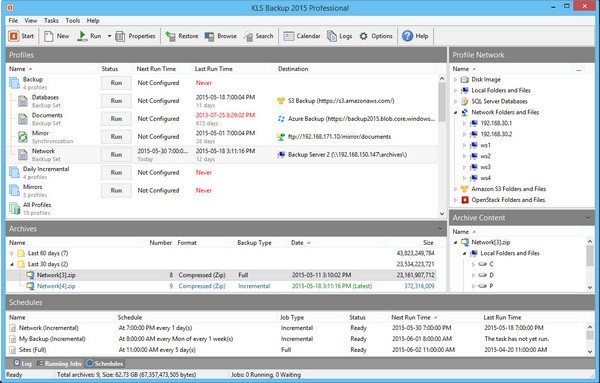Expand Local Folders and Files in Profile Network

[x=455, y=91]
